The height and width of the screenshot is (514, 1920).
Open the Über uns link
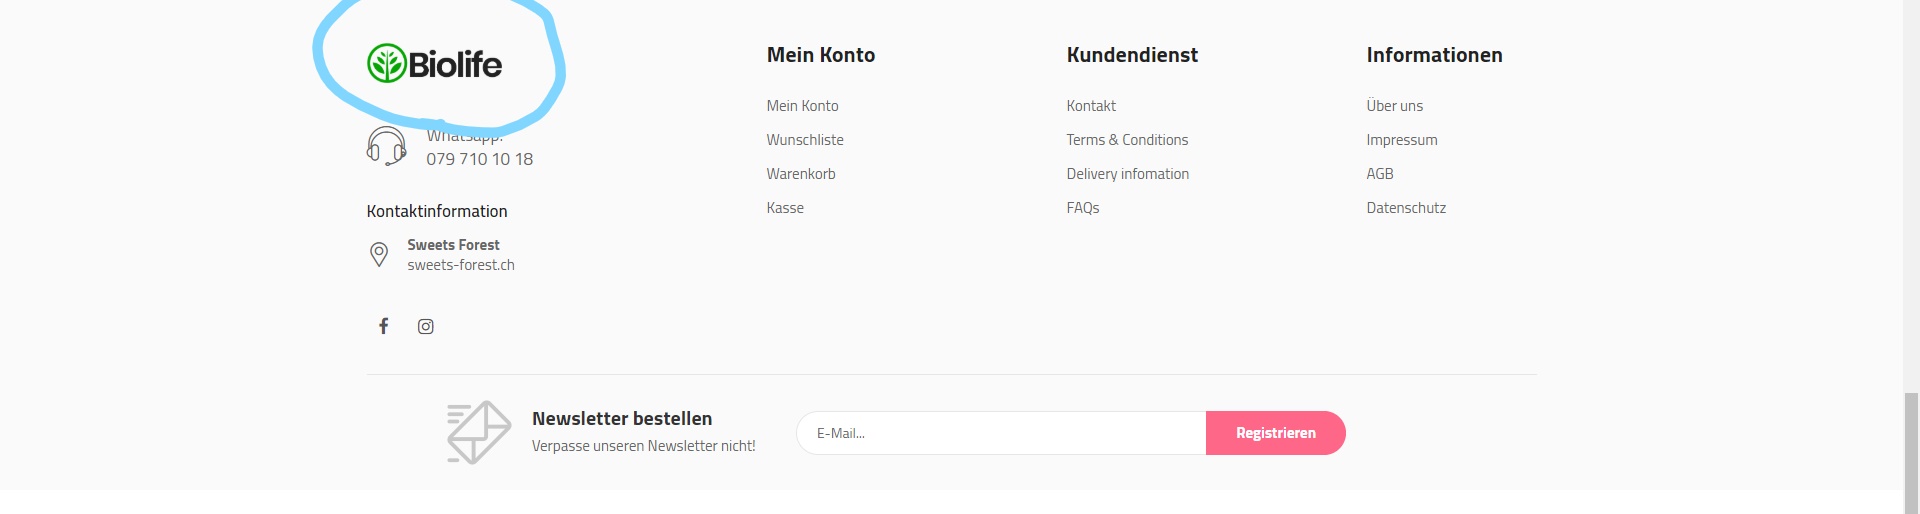tap(1394, 106)
